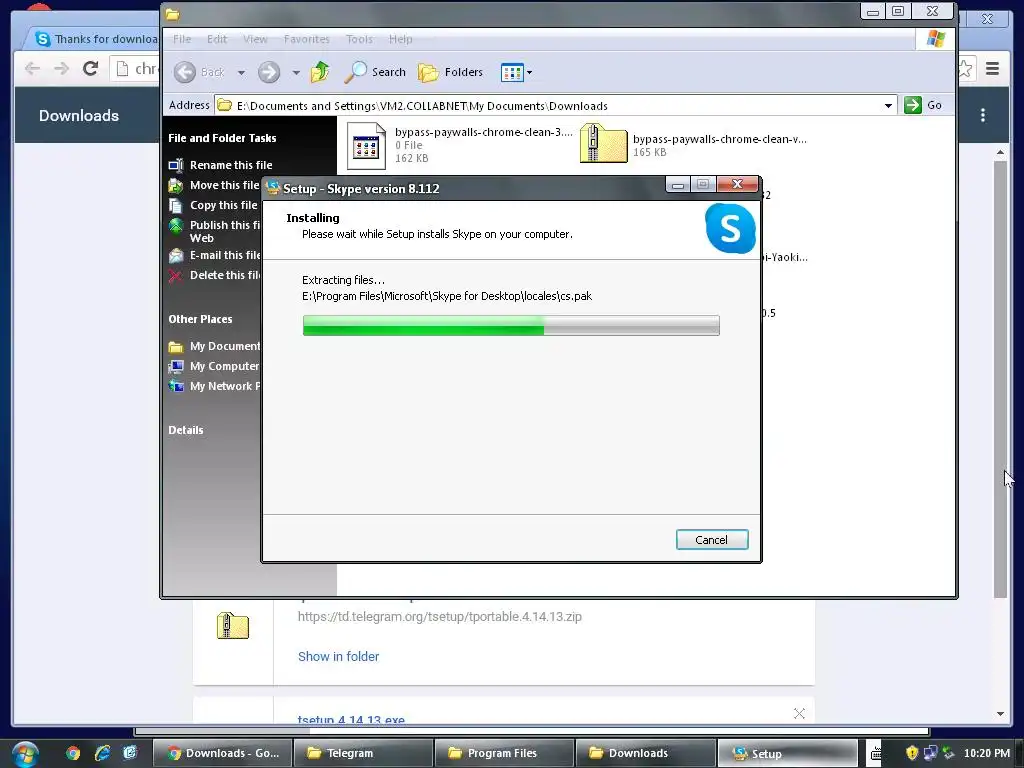The image size is (1024, 768).
Task: Click the clock showing 10:20 PM
Action: (987, 753)
